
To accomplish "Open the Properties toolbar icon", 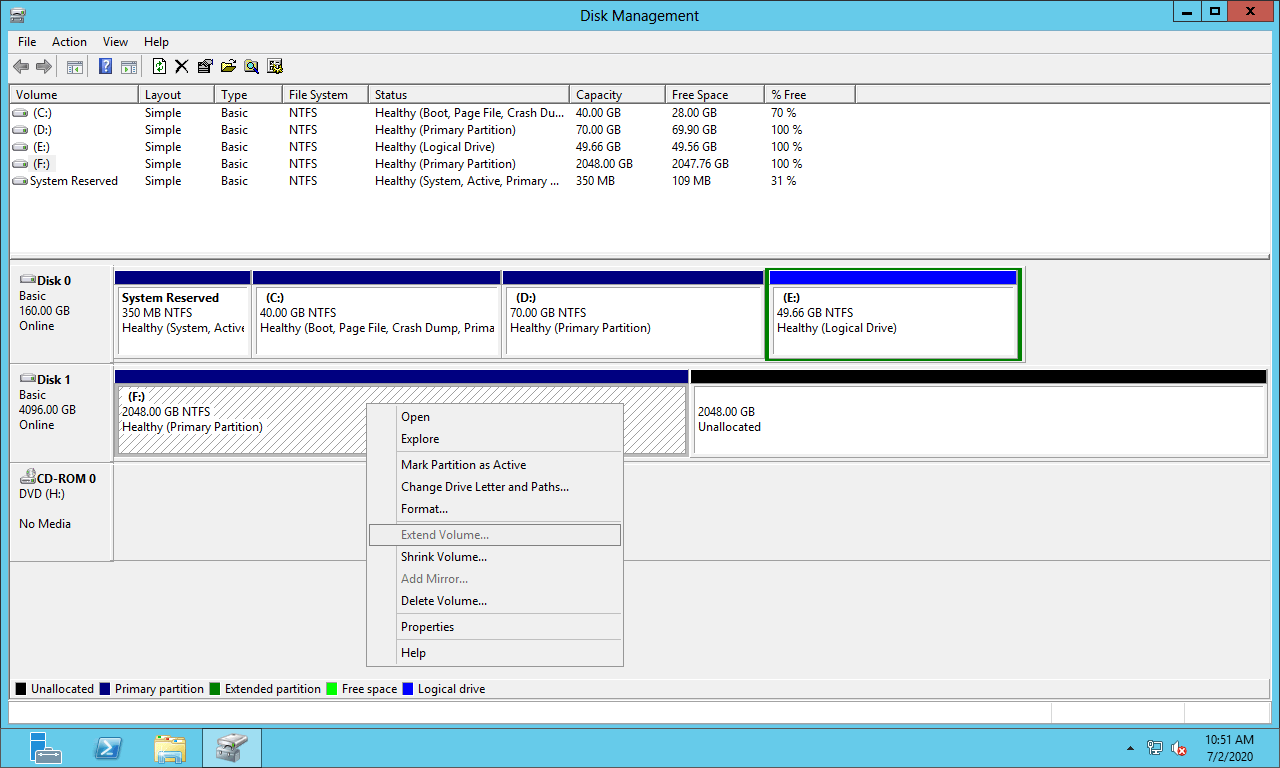I will 205,67.
